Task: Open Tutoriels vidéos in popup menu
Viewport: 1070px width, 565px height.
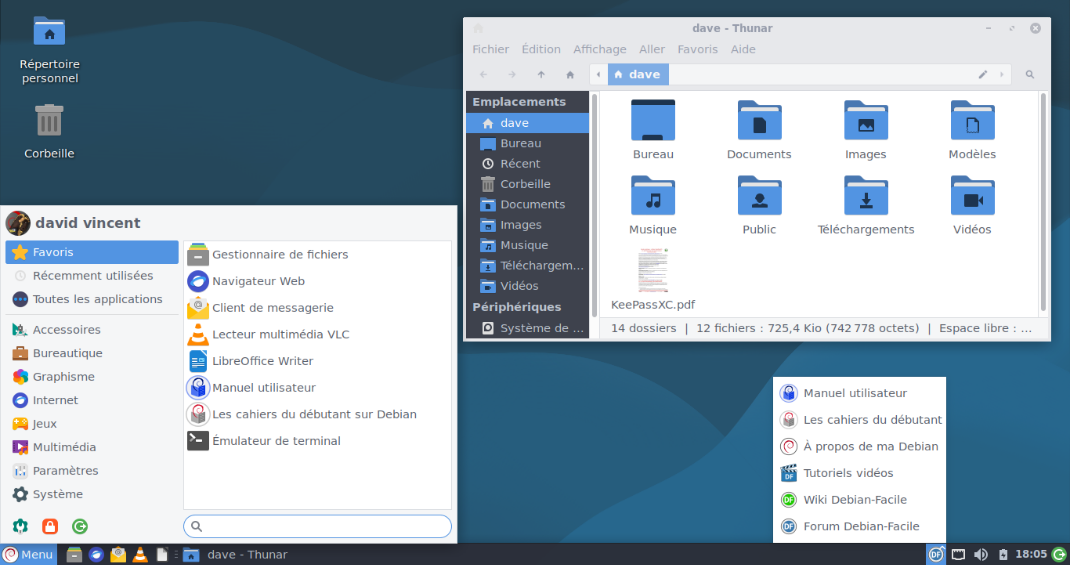Action: click(x=859, y=473)
